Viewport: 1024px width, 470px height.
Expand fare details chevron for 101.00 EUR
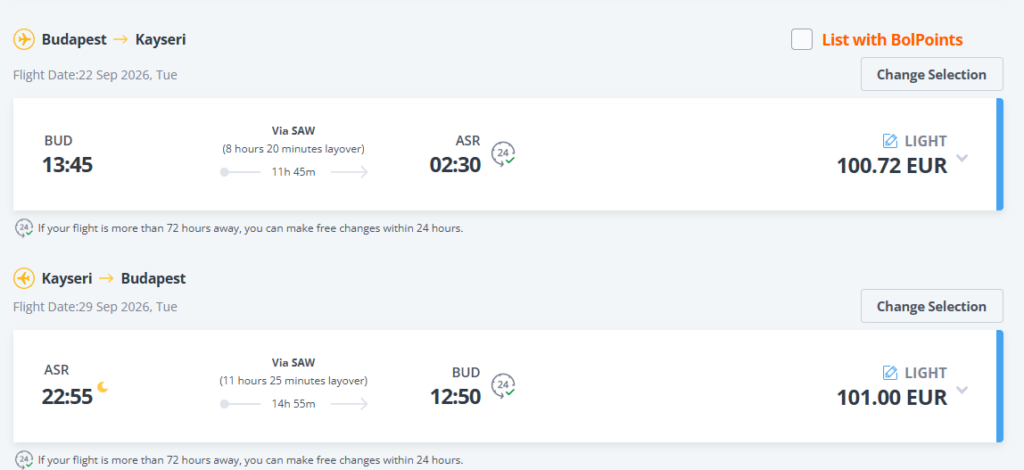coord(962,390)
